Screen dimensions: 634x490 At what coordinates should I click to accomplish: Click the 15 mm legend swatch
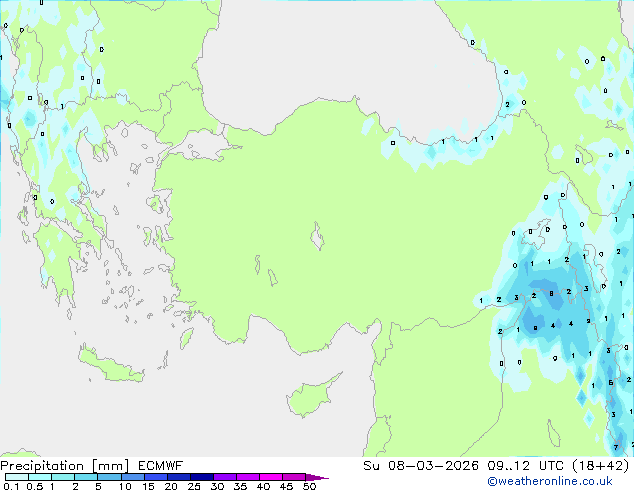(156, 477)
